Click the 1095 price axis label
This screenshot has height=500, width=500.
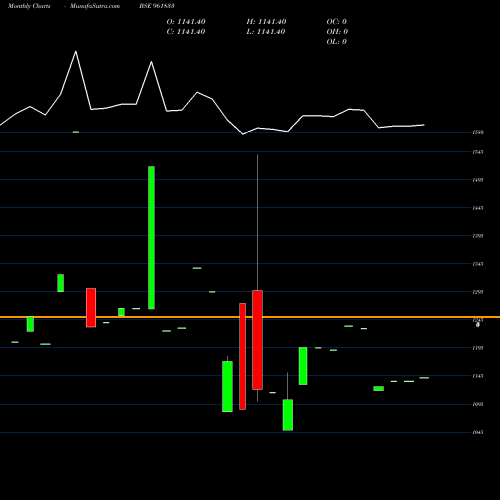[x=478, y=404]
